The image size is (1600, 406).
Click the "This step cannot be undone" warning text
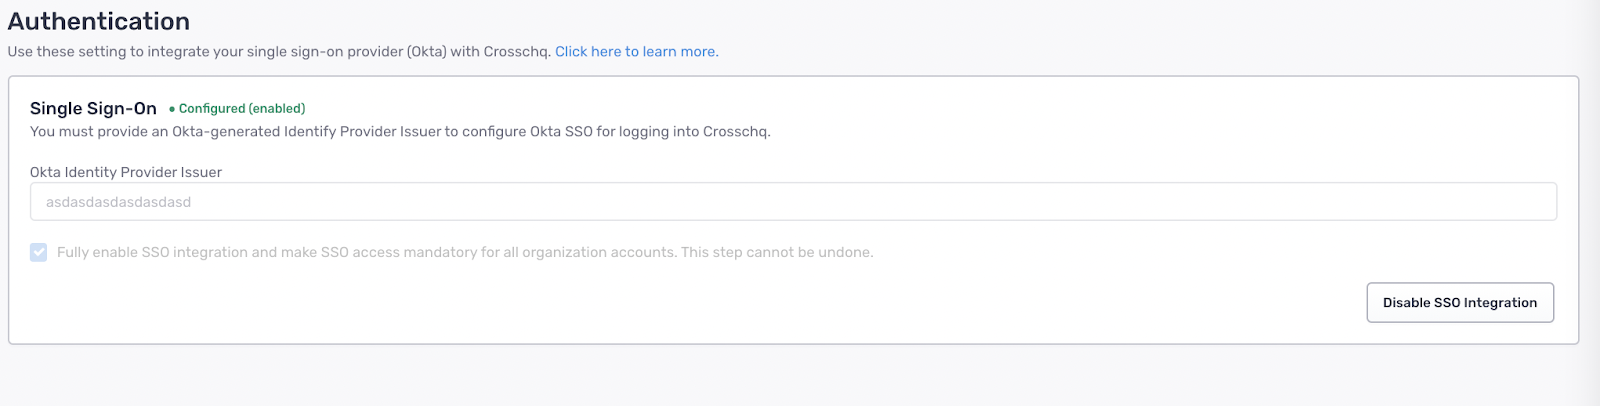coord(777,252)
